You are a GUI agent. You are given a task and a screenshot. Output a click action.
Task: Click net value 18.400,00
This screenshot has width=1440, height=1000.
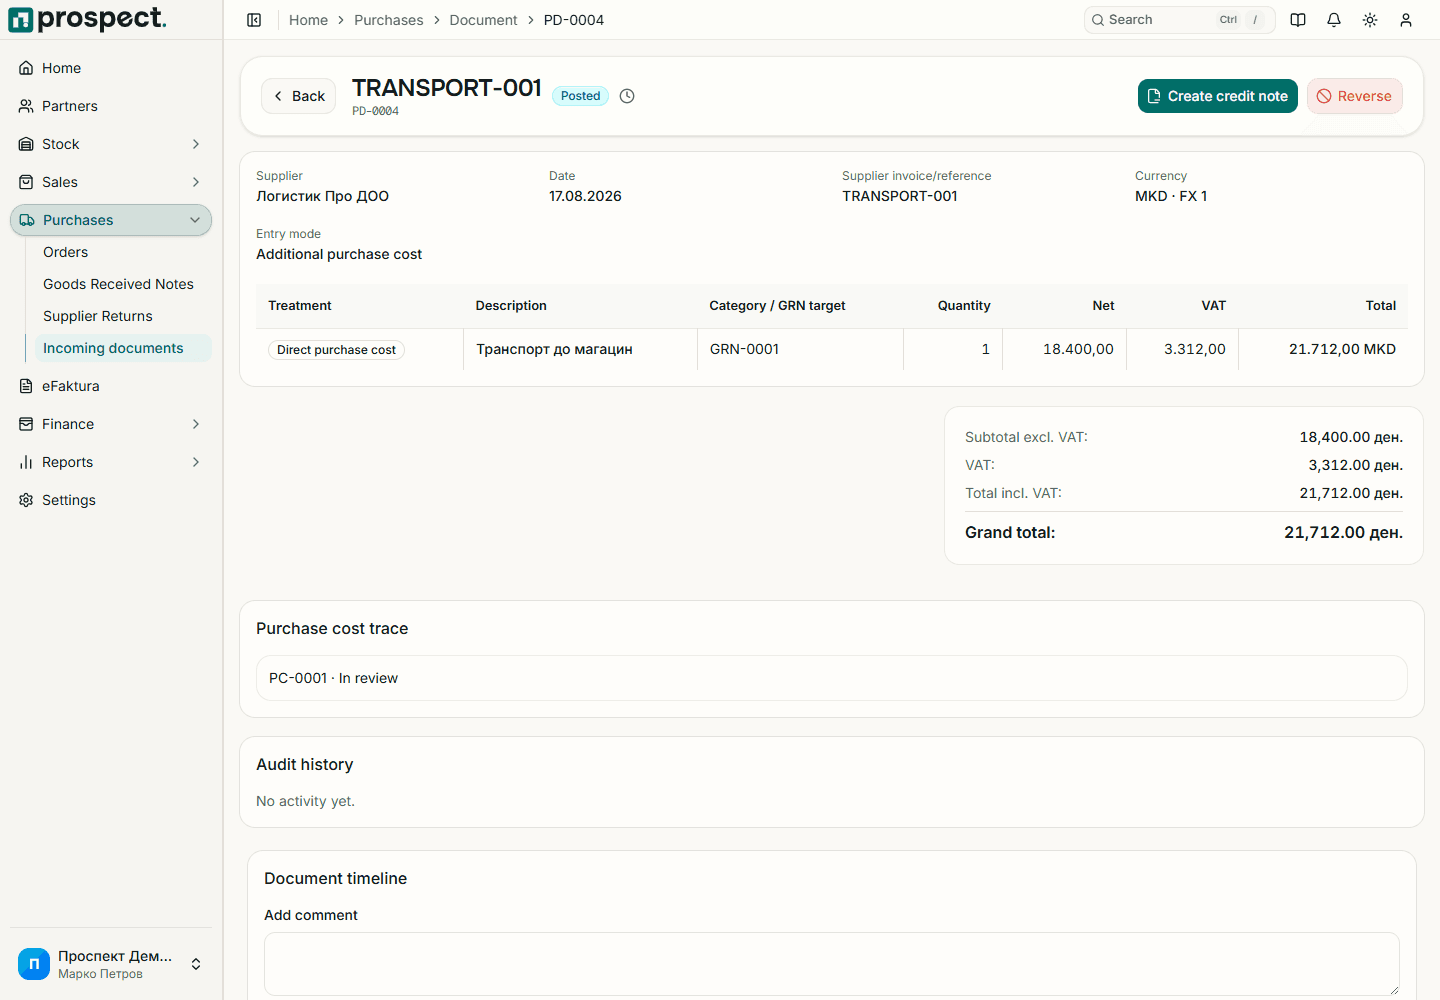click(1078, 349)
